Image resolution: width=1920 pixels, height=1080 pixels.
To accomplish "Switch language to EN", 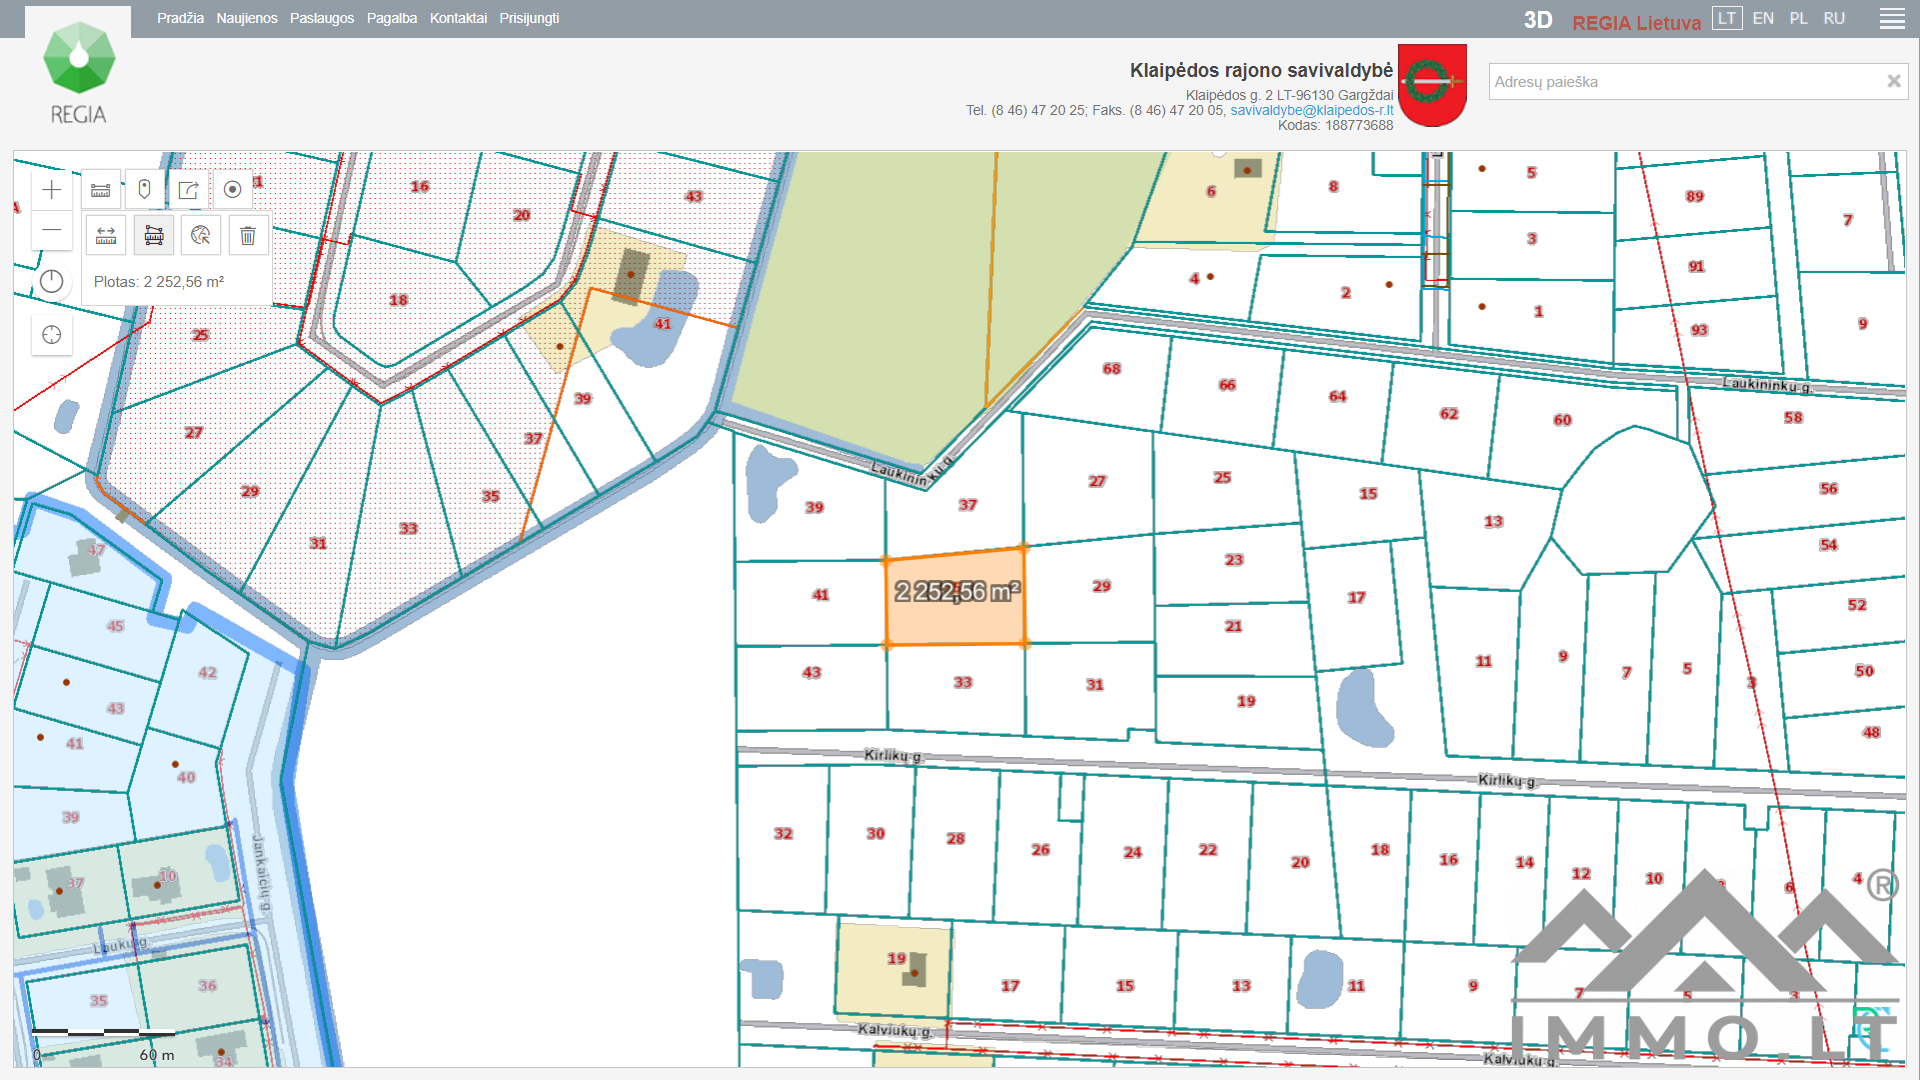I will [x=1763, y=18].
